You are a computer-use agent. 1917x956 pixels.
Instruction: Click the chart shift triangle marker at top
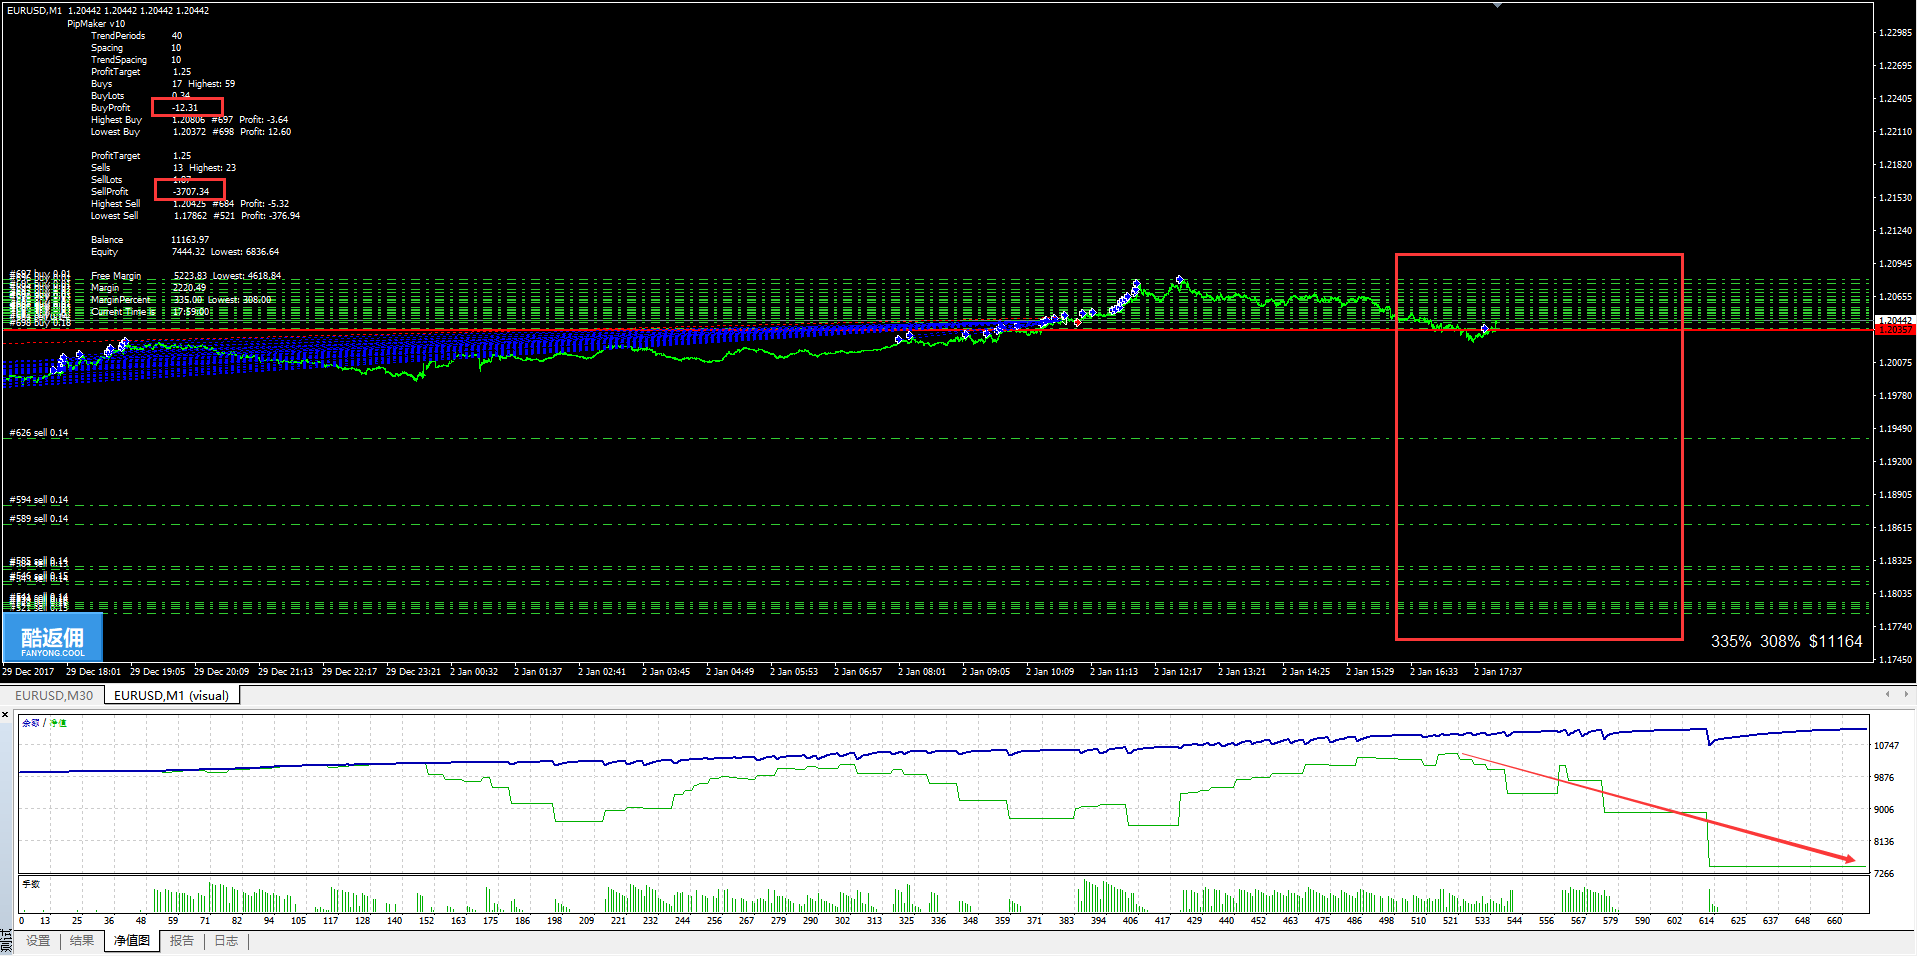1497,6
